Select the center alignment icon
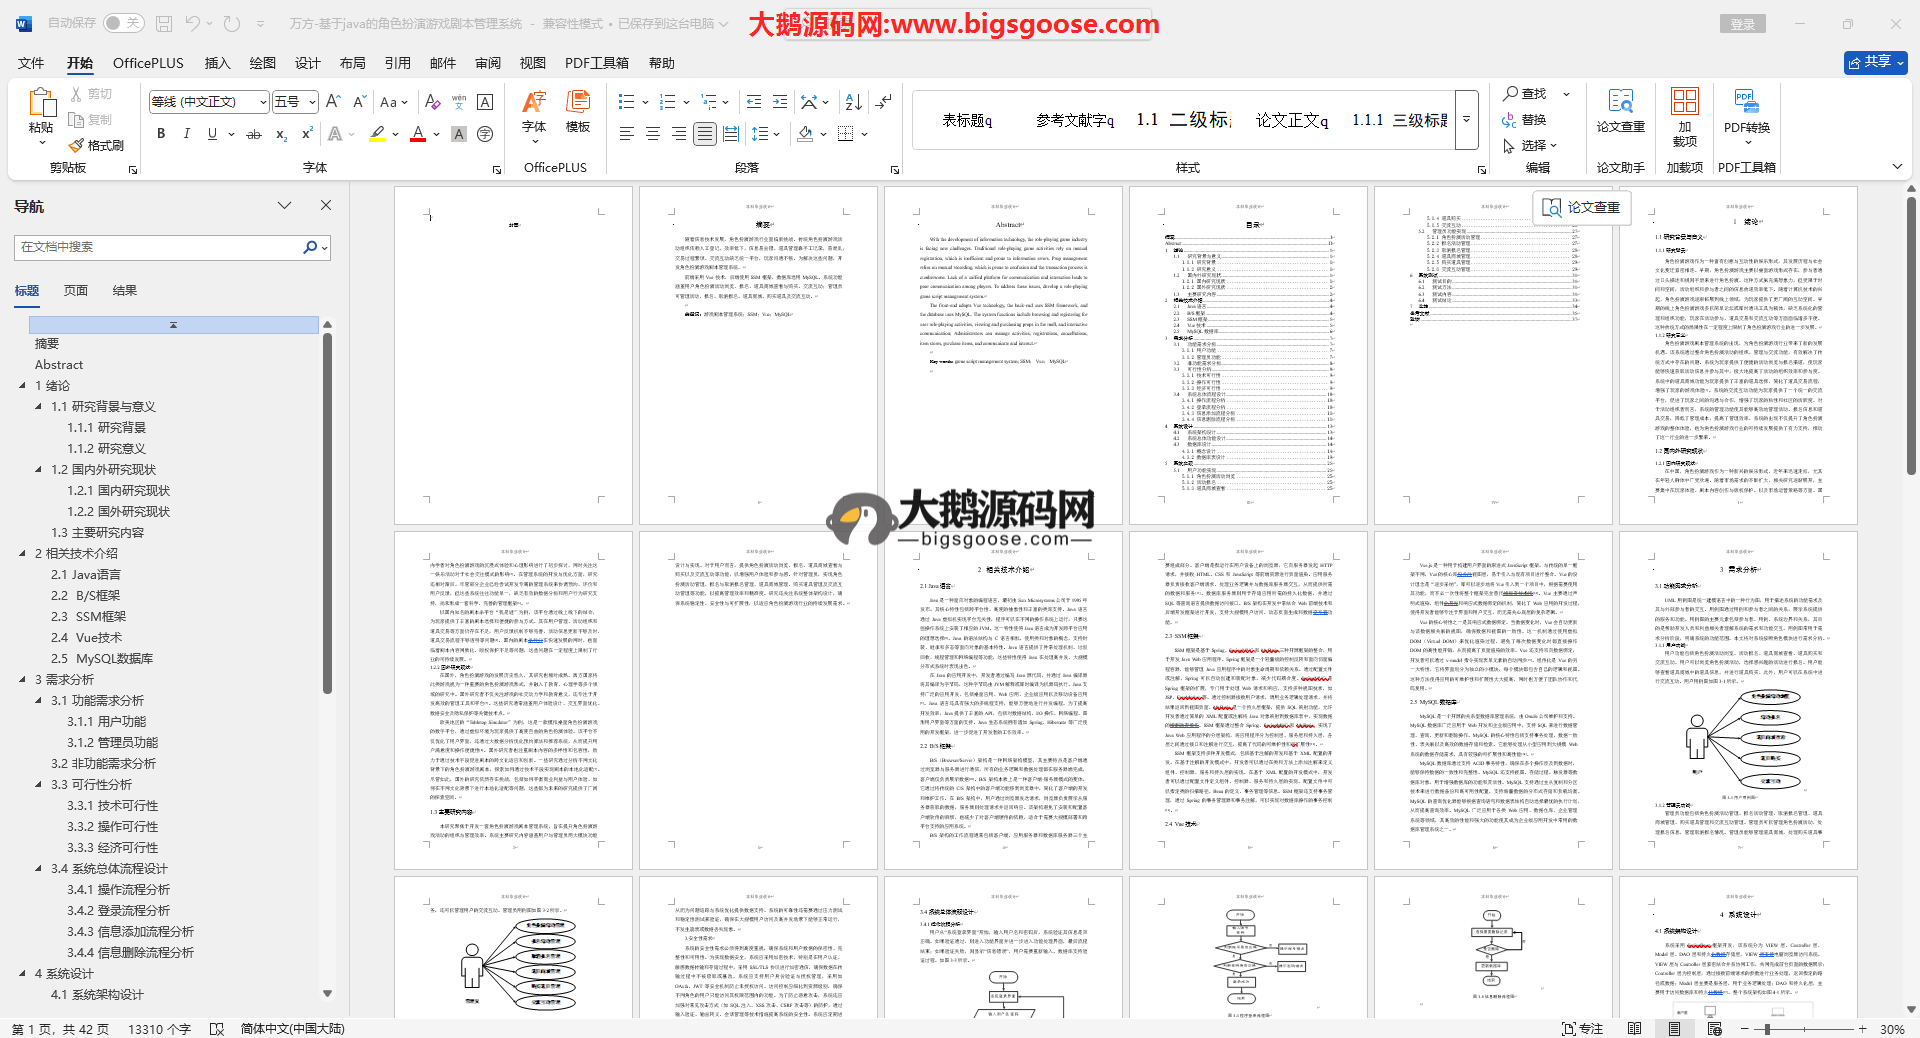Screen dimensions: 1920x1038 pos(653,134)
